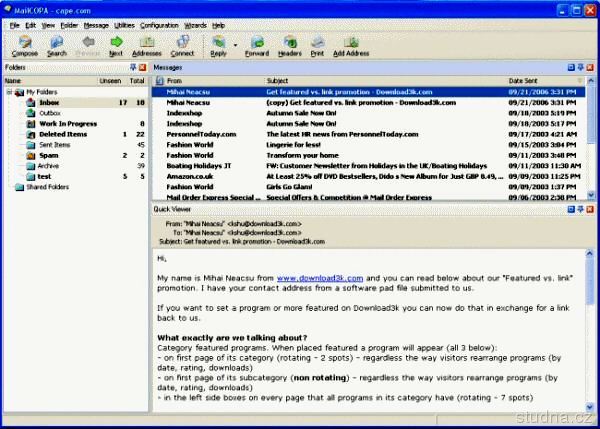
Task: Select the 'Transform your home' message
Action: pos(369,155)
